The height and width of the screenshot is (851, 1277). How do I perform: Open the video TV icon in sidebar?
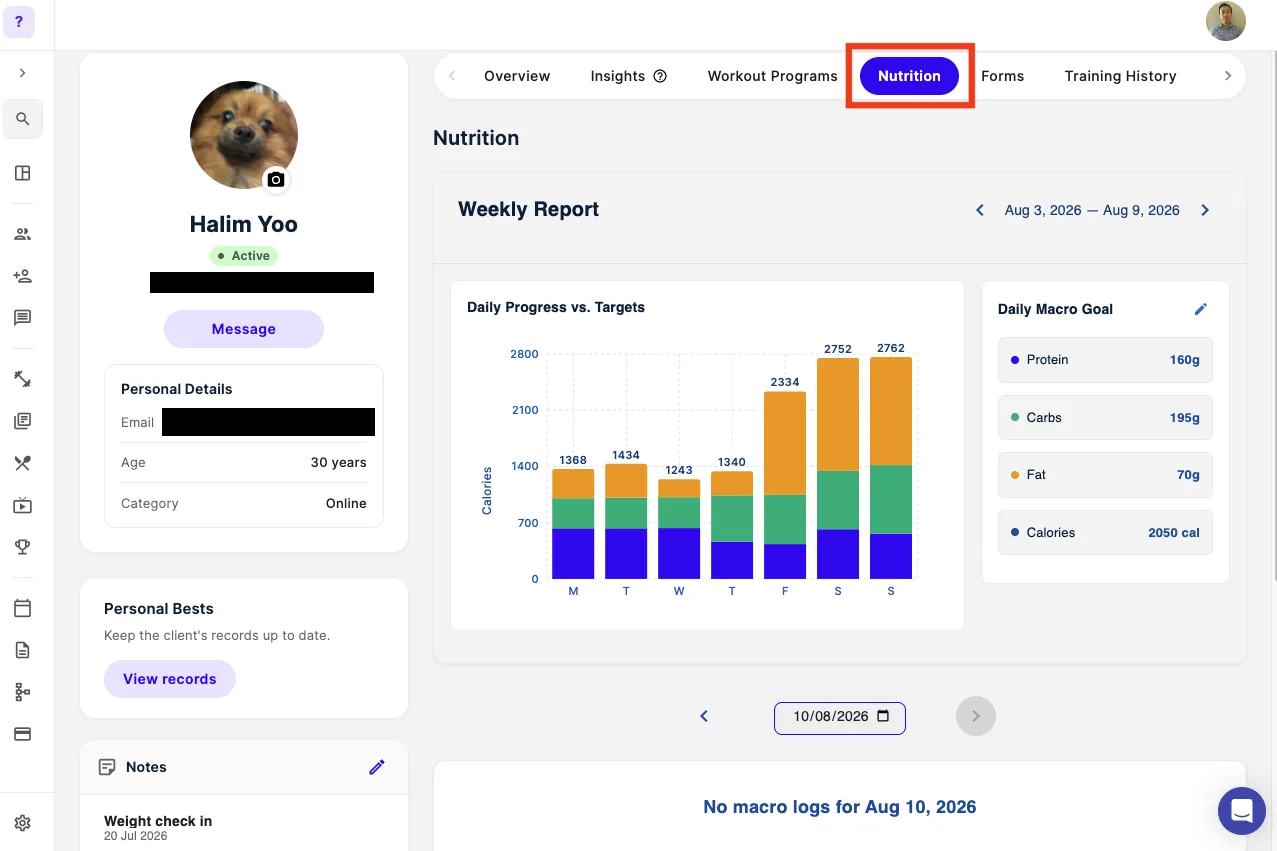(22, 505)
